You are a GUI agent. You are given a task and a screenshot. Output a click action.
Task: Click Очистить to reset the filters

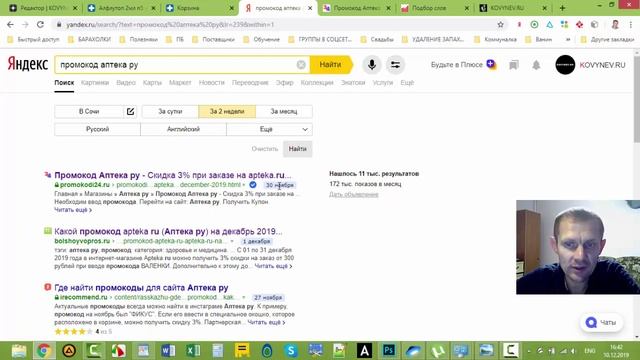pos(264,149)
